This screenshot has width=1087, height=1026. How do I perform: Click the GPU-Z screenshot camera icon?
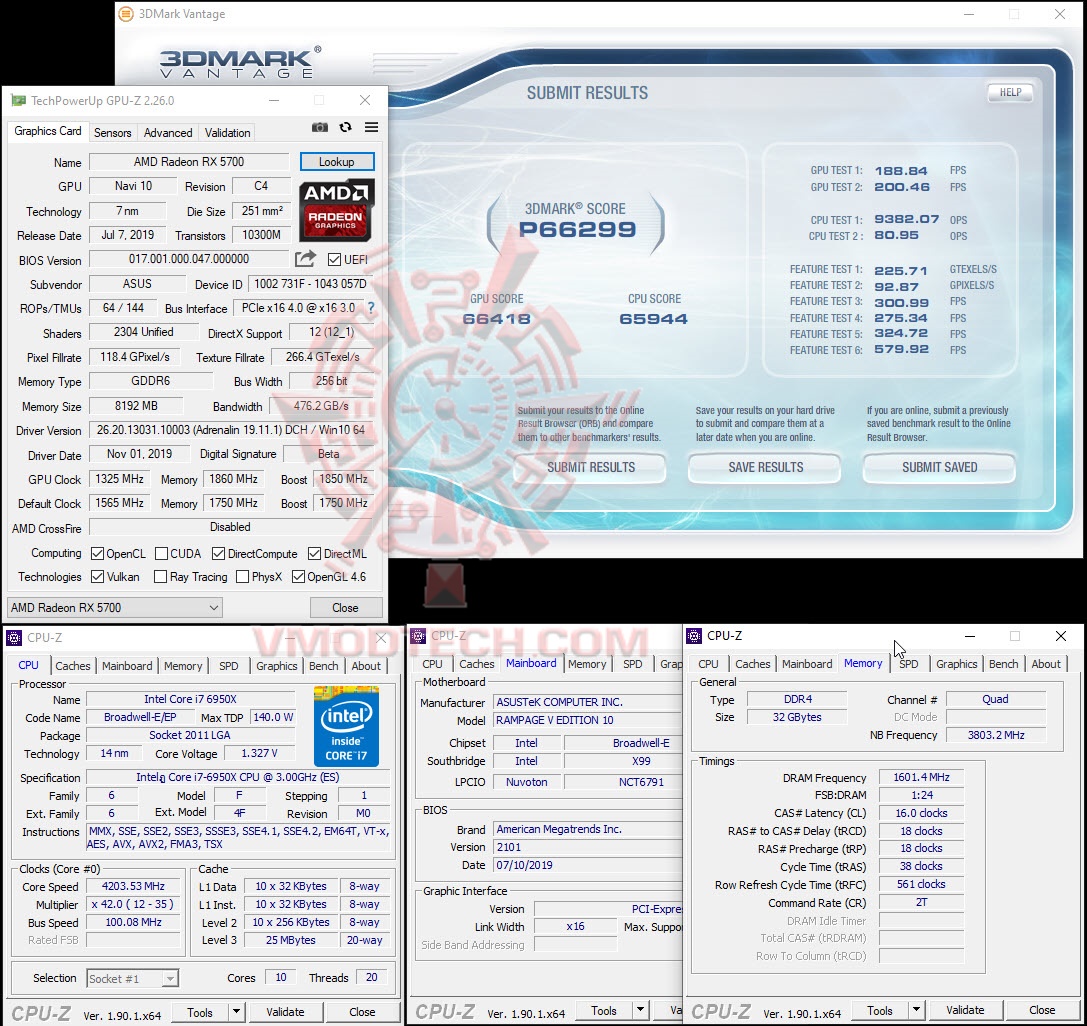tap(320, 128)
